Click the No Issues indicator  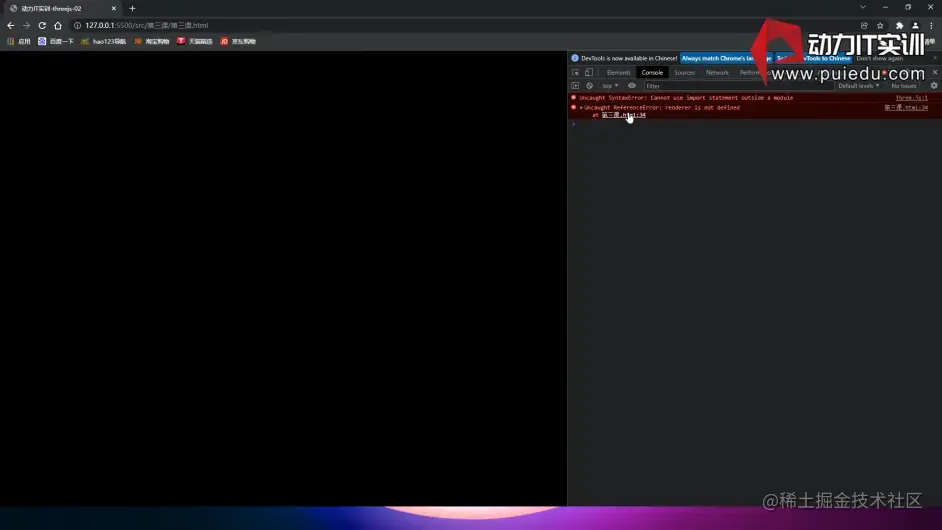904,86
